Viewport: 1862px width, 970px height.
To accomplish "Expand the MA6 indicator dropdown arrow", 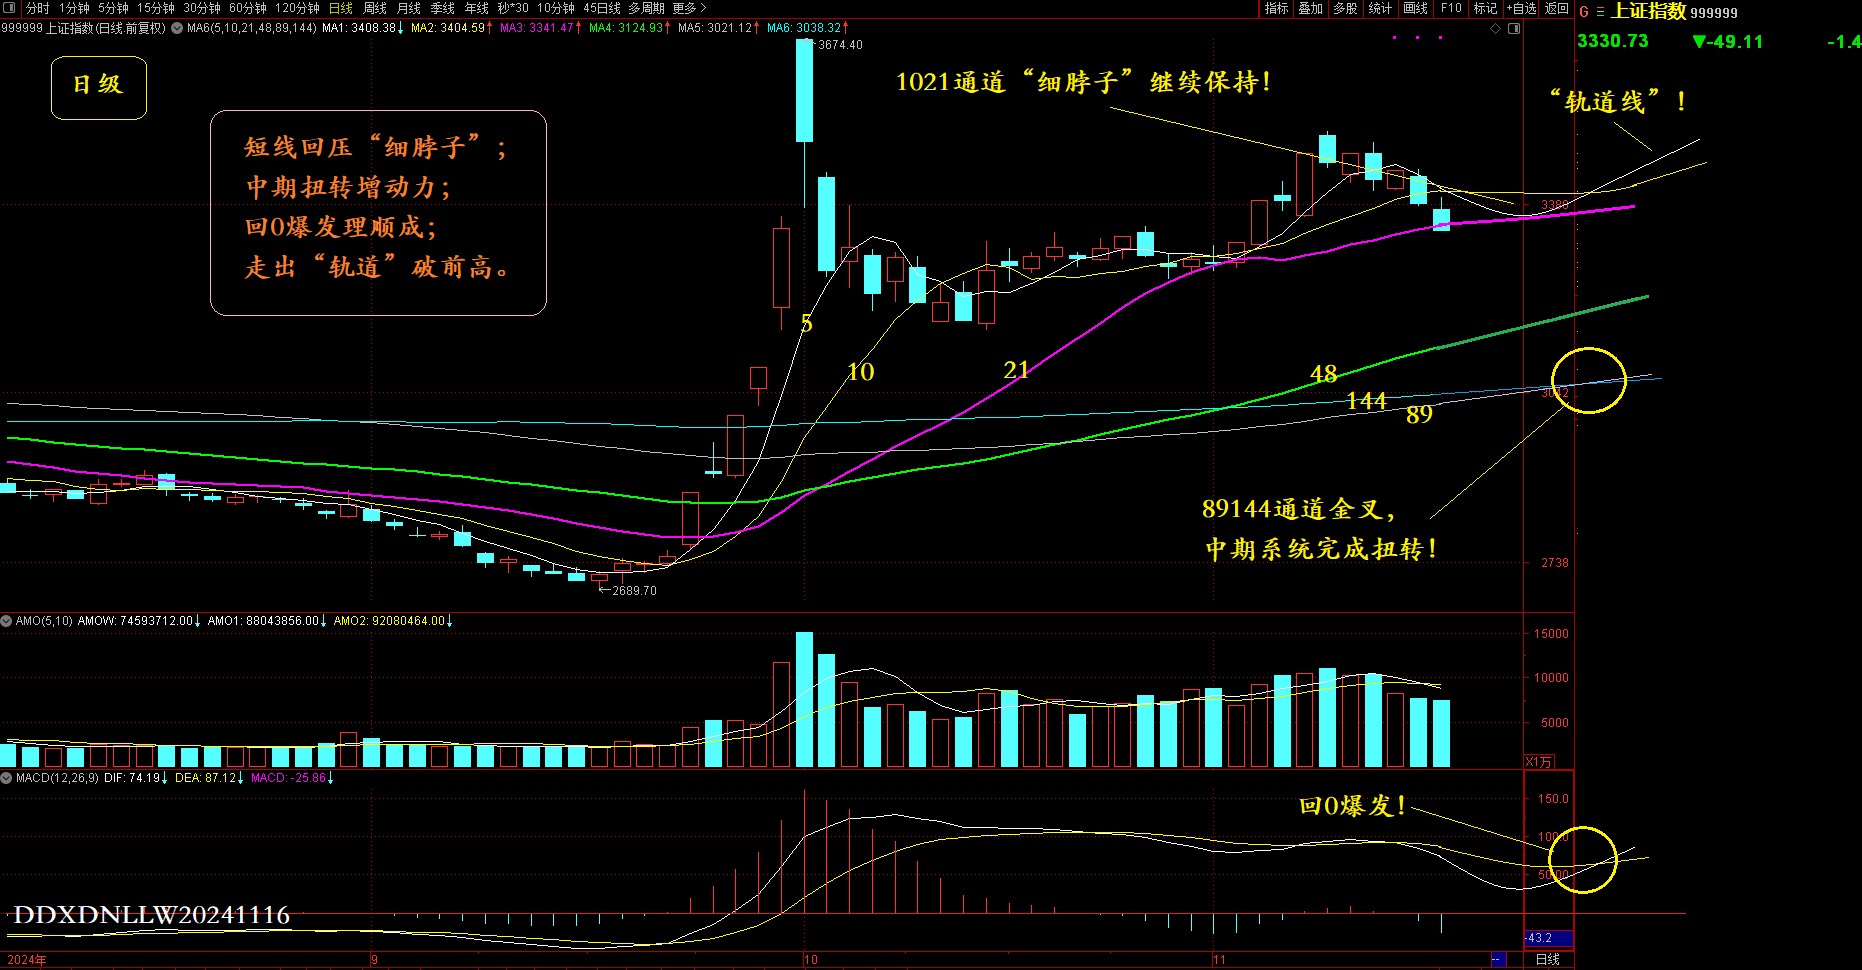I will point(177,28).
